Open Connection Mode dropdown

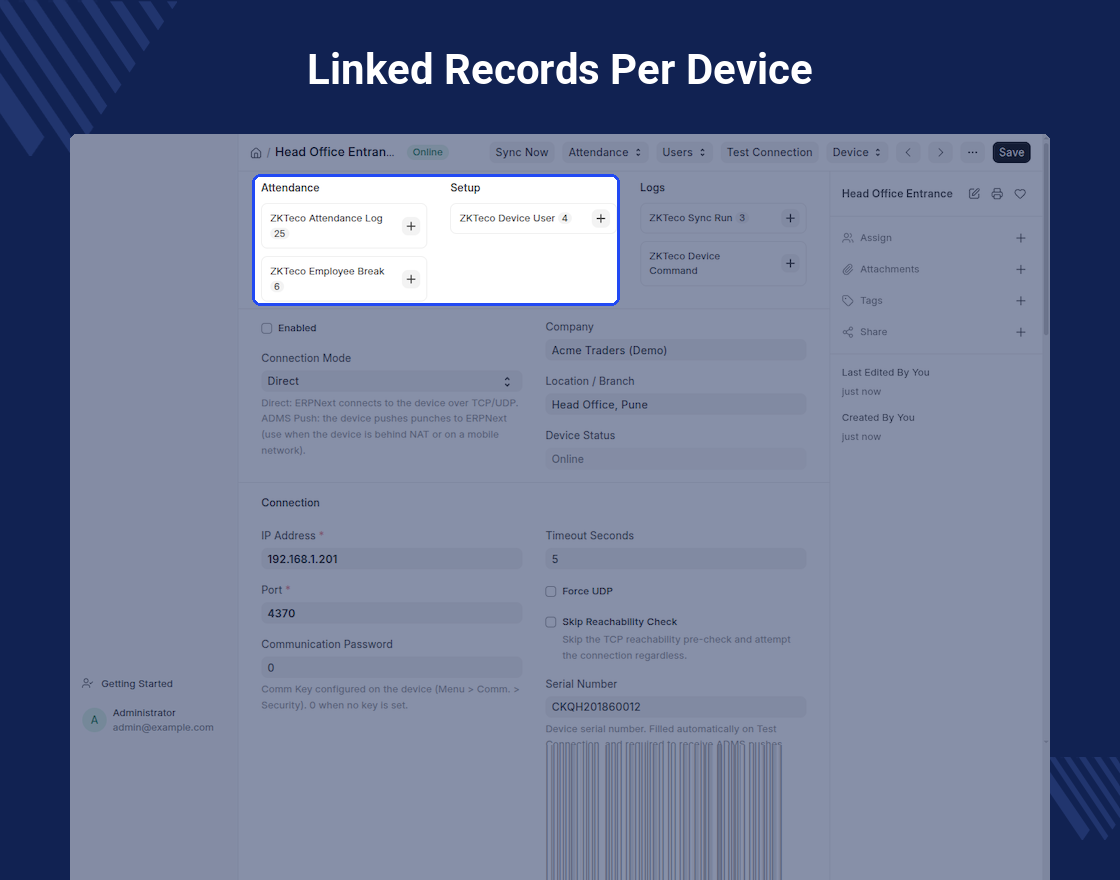pos(391,381)
